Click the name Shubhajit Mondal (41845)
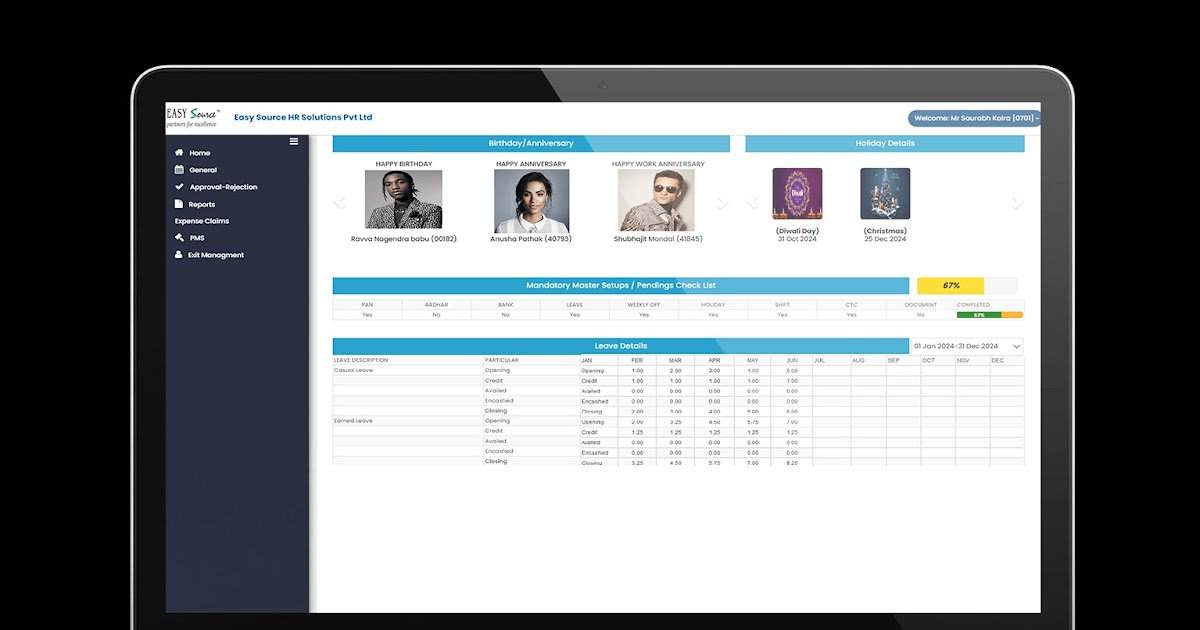This screenshot has width=1200, height=630. (x=658, y=240)
